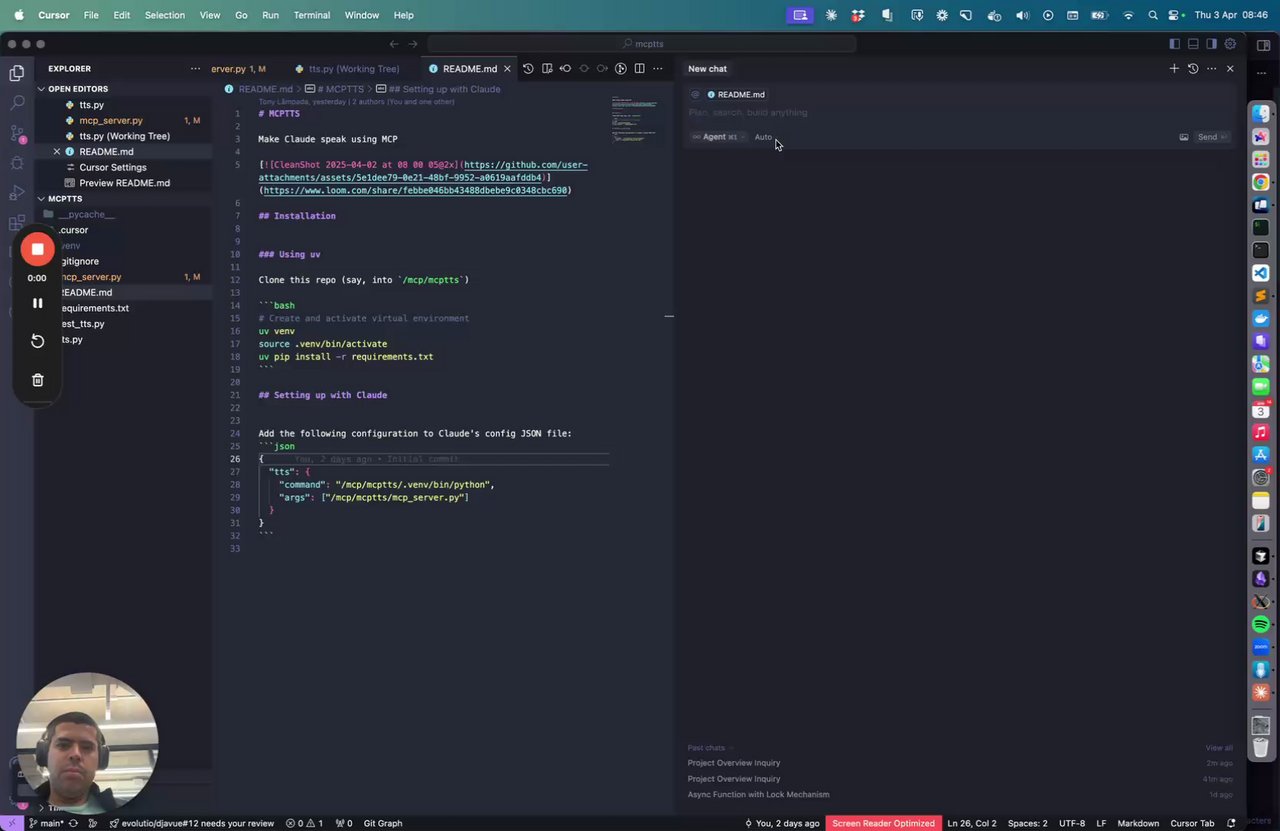Image resolution: width=1280 pixels, height=831 pixels.
Task: Open Spotlight search in macOS menu bar
Action: pyautogui.click(x=1153, y=15)
